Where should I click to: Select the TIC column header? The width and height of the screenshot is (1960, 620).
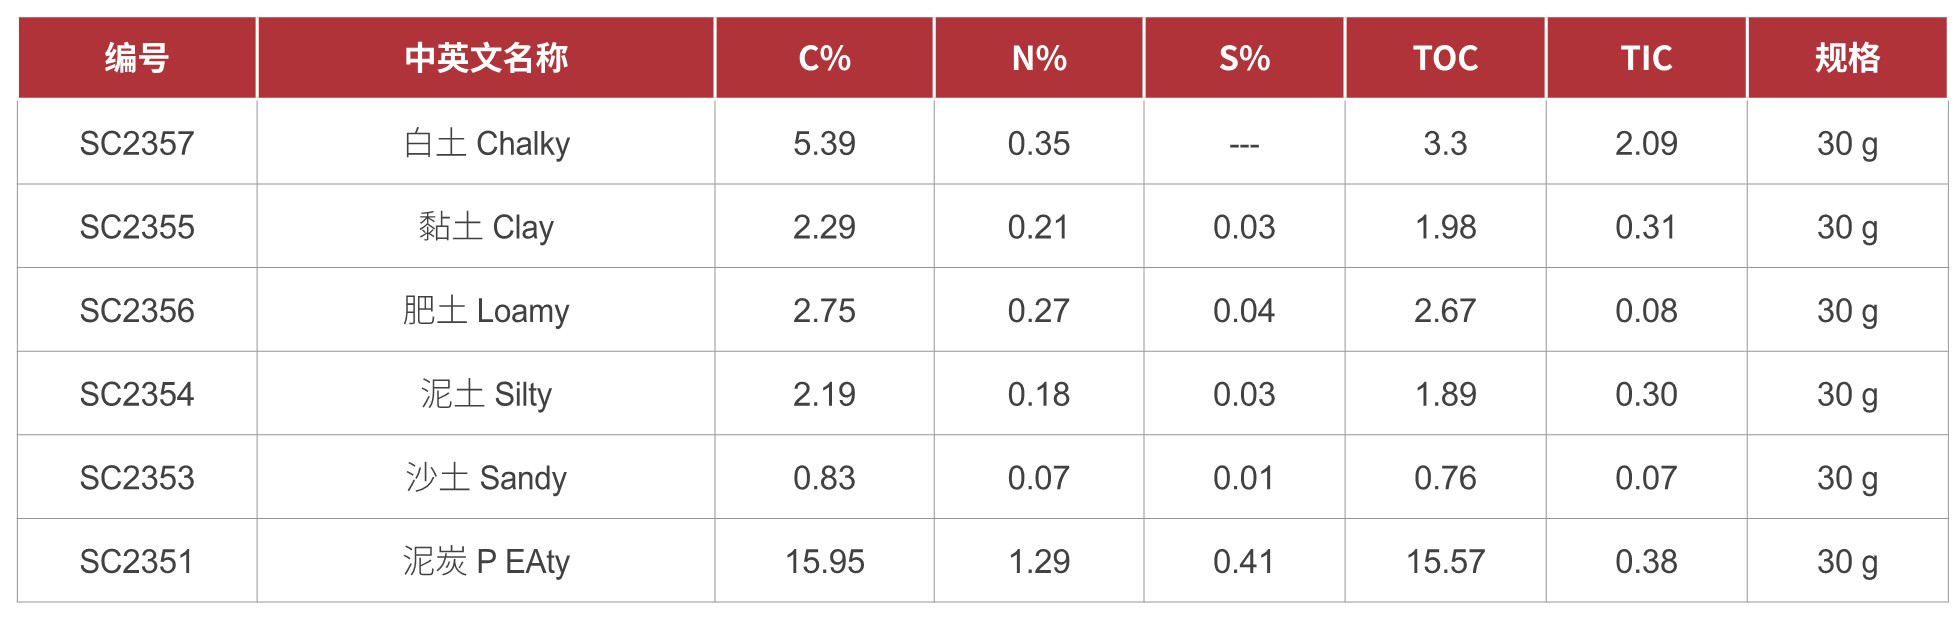click(1646, 58)
